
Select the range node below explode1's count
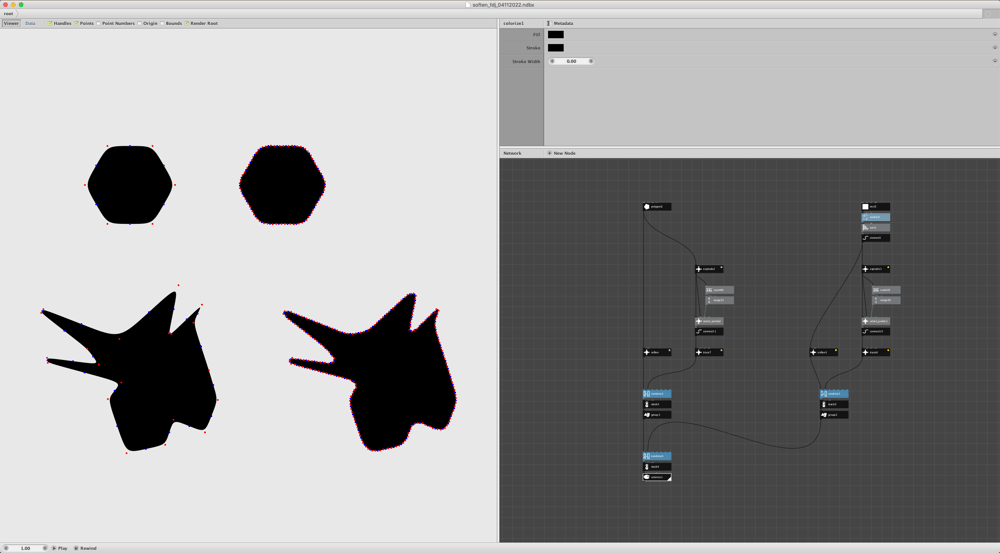tap(886, 300)
